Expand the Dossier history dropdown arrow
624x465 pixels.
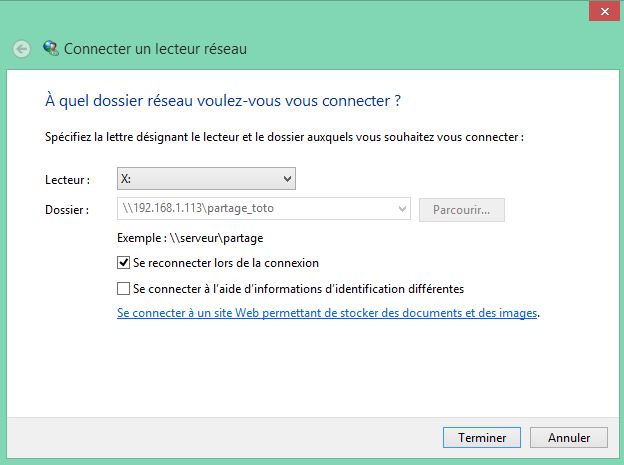click(402, 209)
